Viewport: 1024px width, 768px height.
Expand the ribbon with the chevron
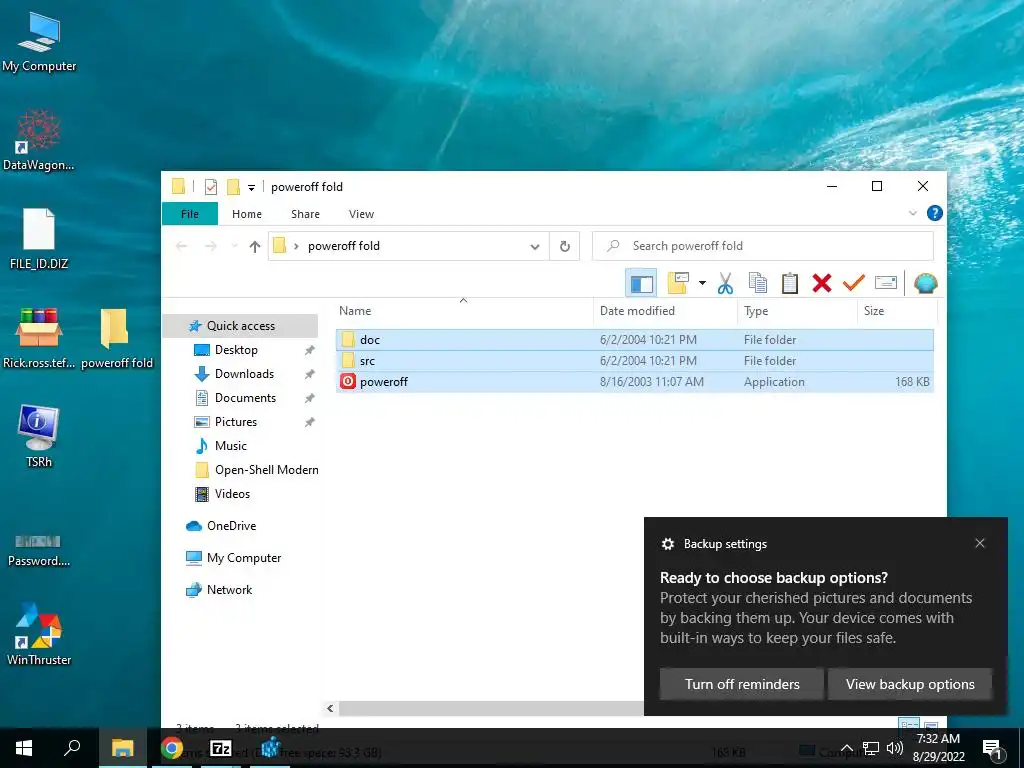pyautogui.click(x=913, y=214)
